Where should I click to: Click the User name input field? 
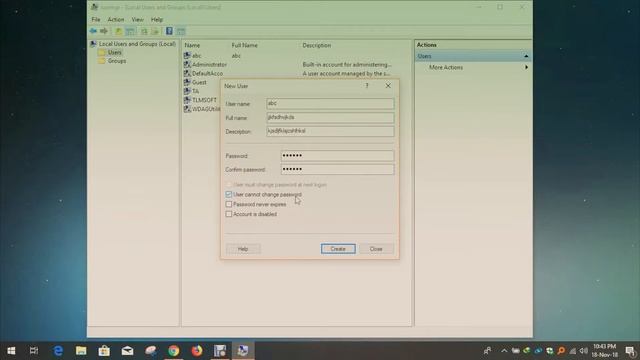pos(330,103)
